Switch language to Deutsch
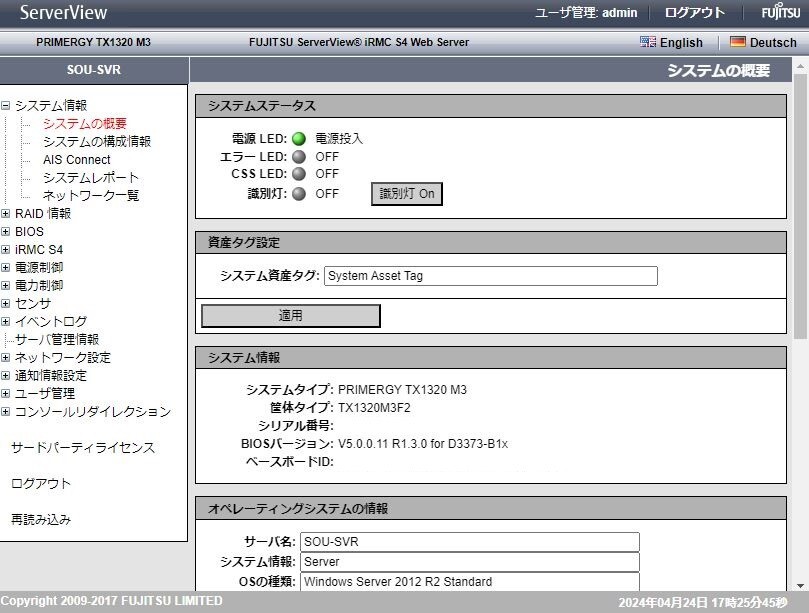Viewport: 809px width, 613px height. pyautogui.click(x=773, y=43)
